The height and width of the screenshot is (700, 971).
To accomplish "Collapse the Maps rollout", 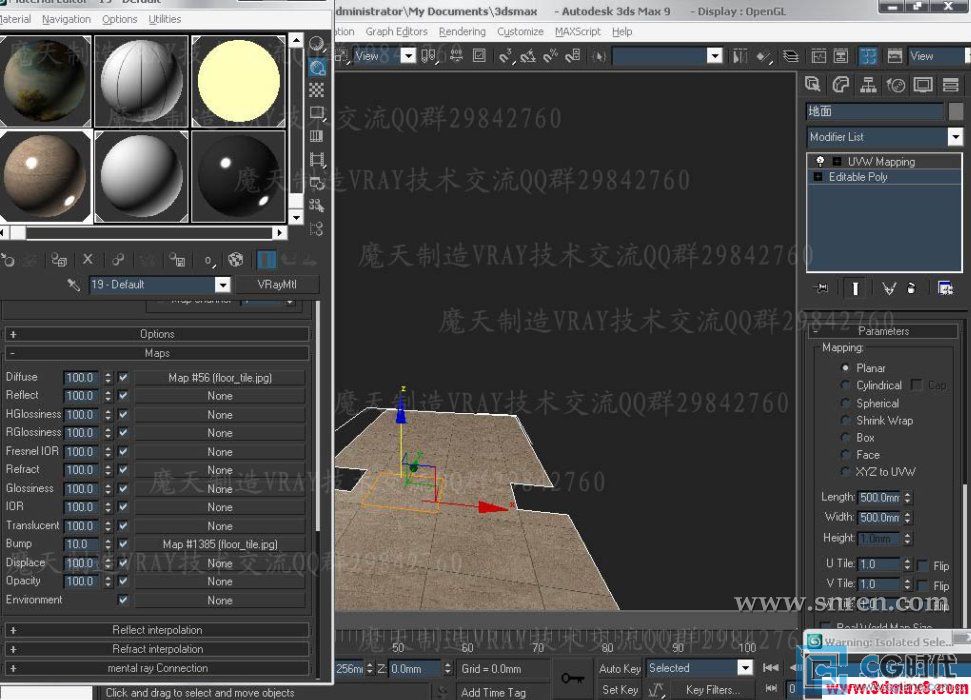I will coord(157,353).
